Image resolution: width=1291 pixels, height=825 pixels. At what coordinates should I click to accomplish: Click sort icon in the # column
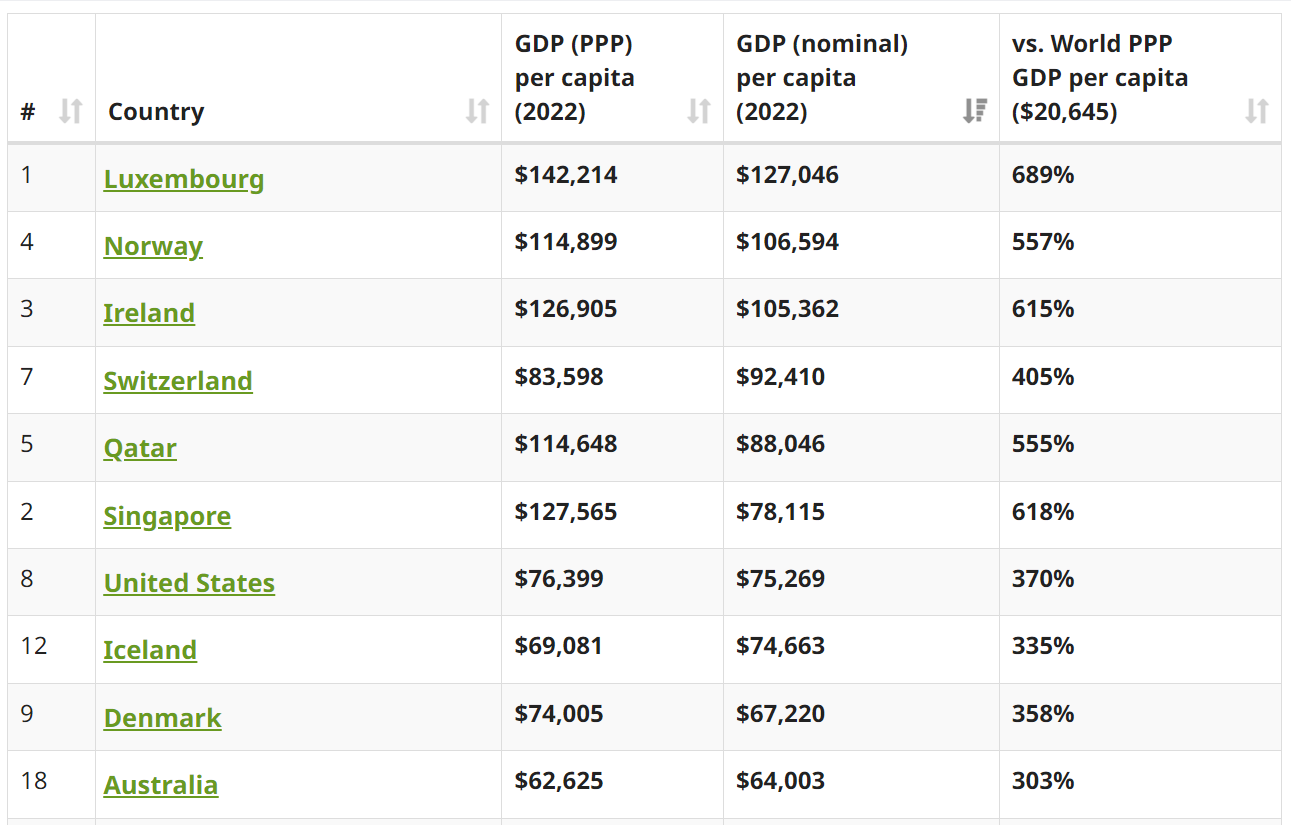click(x=70, y=111)
